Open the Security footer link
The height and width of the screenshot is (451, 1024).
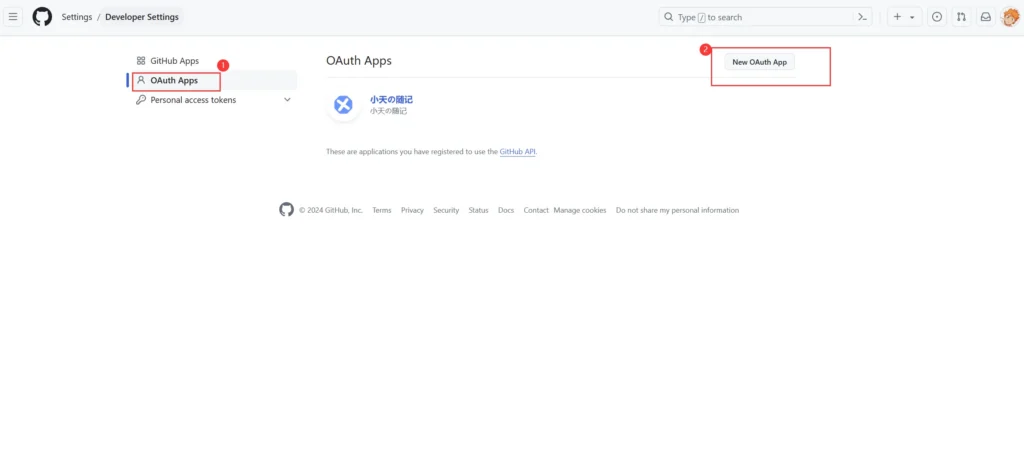click(446, 210)
